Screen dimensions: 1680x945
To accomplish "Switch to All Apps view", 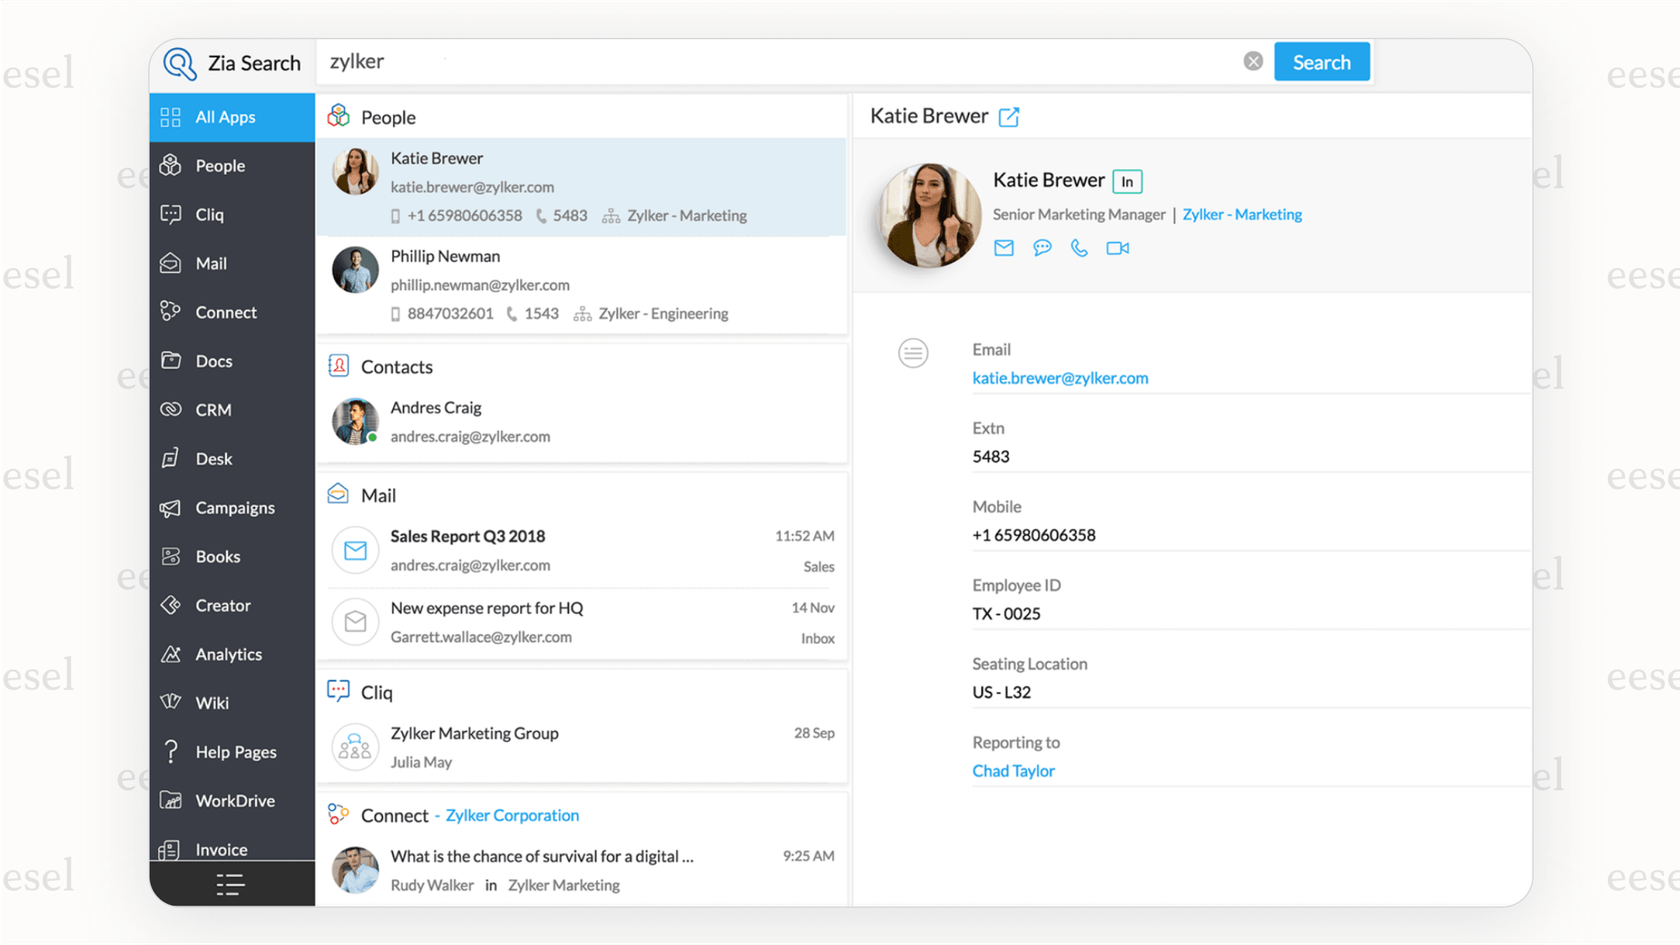I will [x=225, y=117].
